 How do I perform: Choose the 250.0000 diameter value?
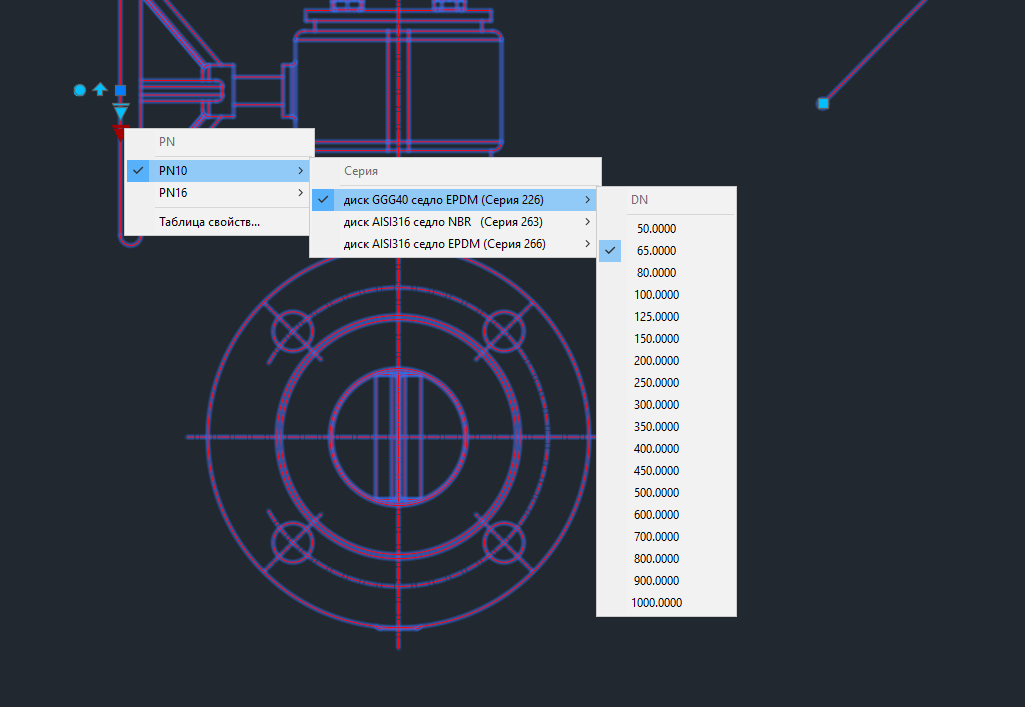pos(656,383)
